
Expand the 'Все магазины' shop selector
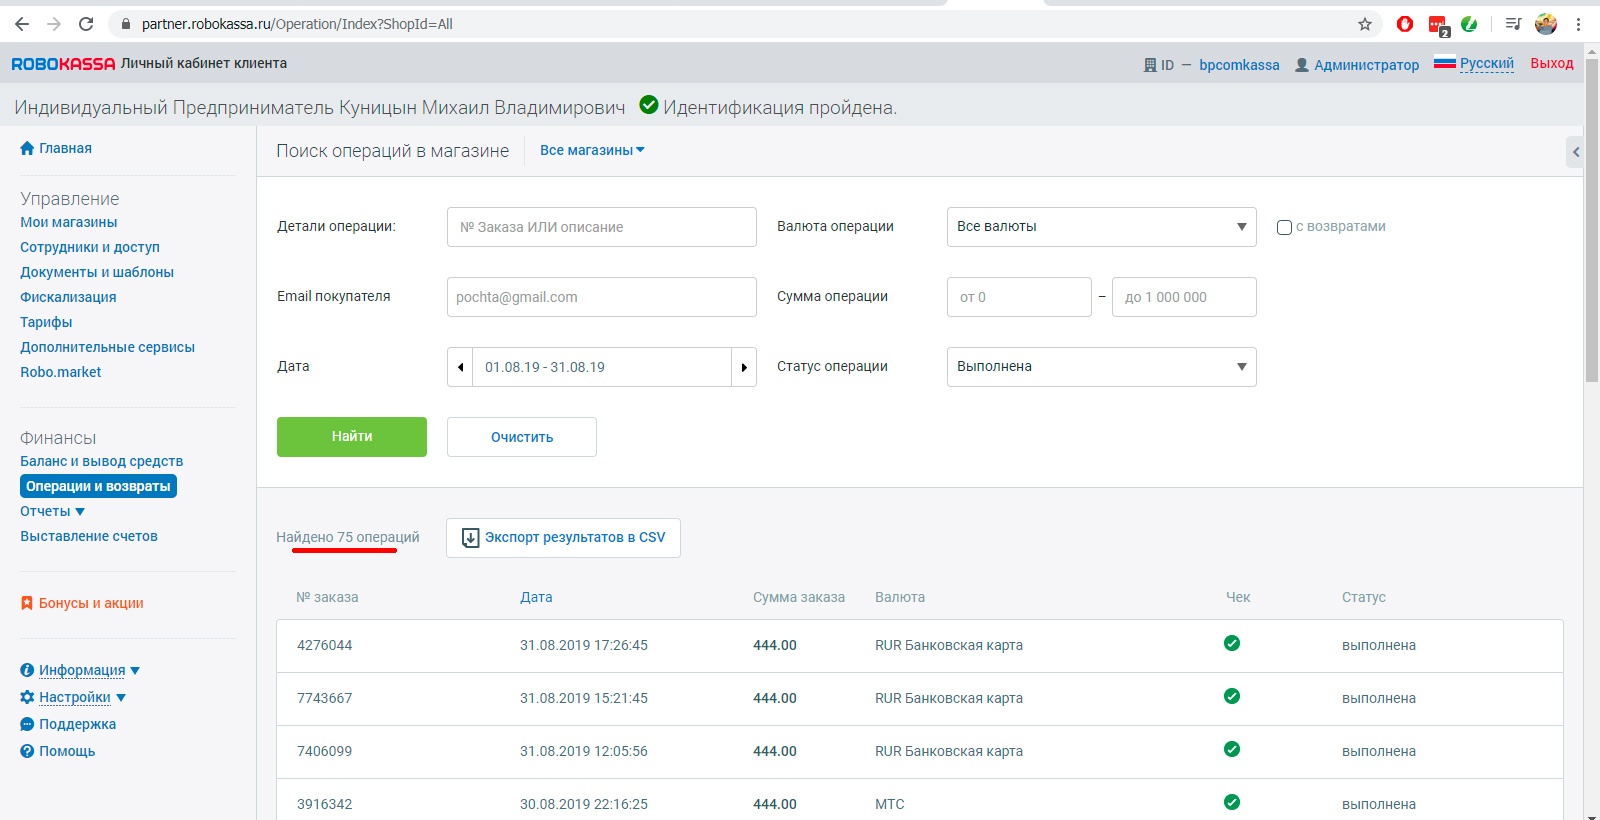click(x=592, y=150)
